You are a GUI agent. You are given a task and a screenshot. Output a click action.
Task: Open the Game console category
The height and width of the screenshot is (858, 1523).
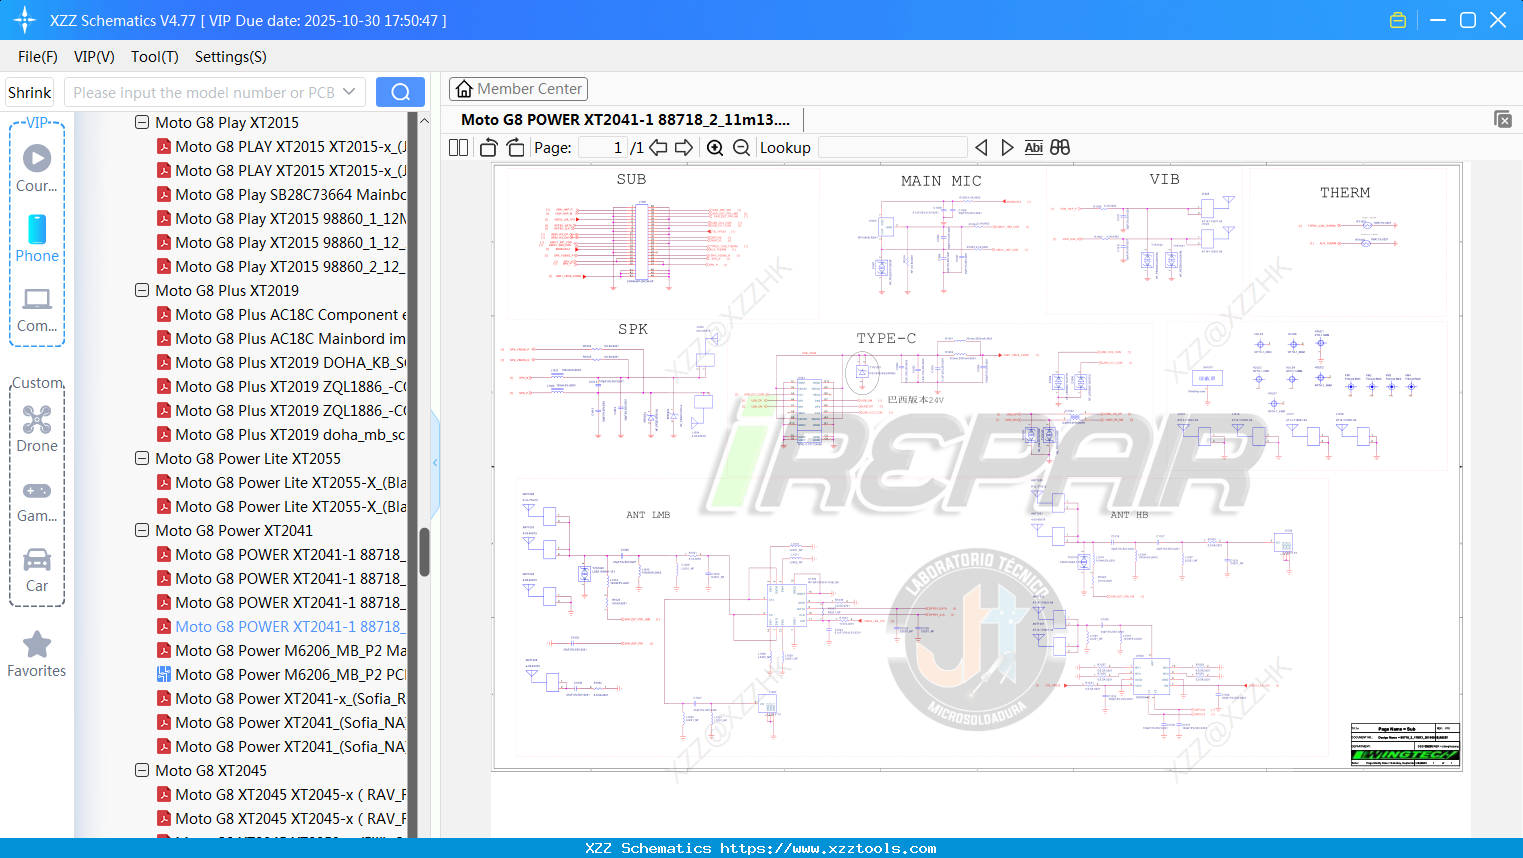(x=37, y=500)
